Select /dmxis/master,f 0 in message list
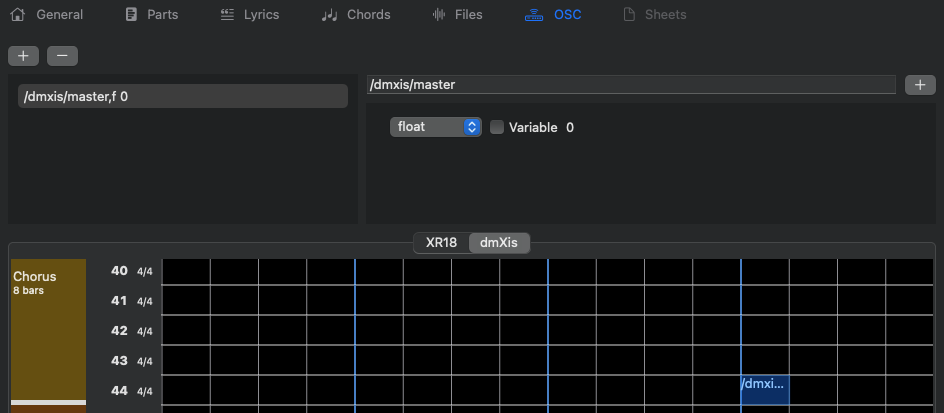This screenshot has height=413, width=944. tap(183, 96)
